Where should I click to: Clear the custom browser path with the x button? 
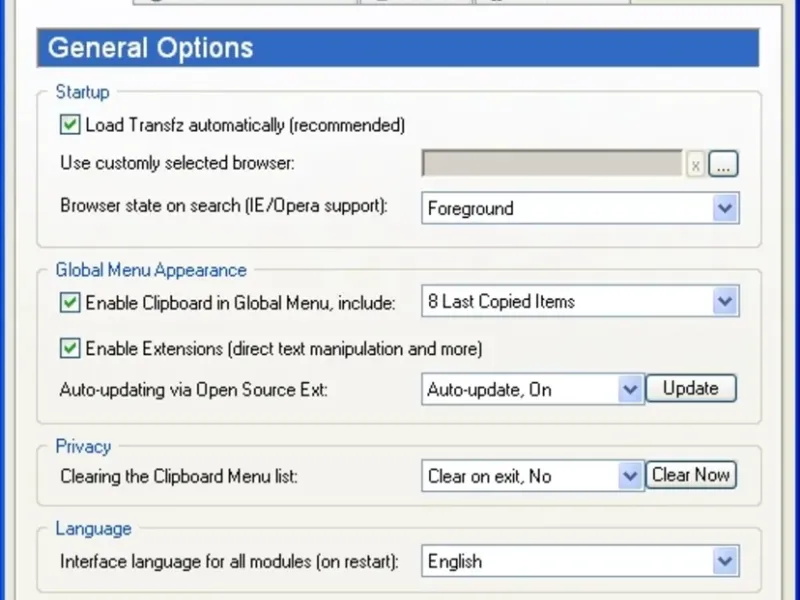(x=696, y=165)
